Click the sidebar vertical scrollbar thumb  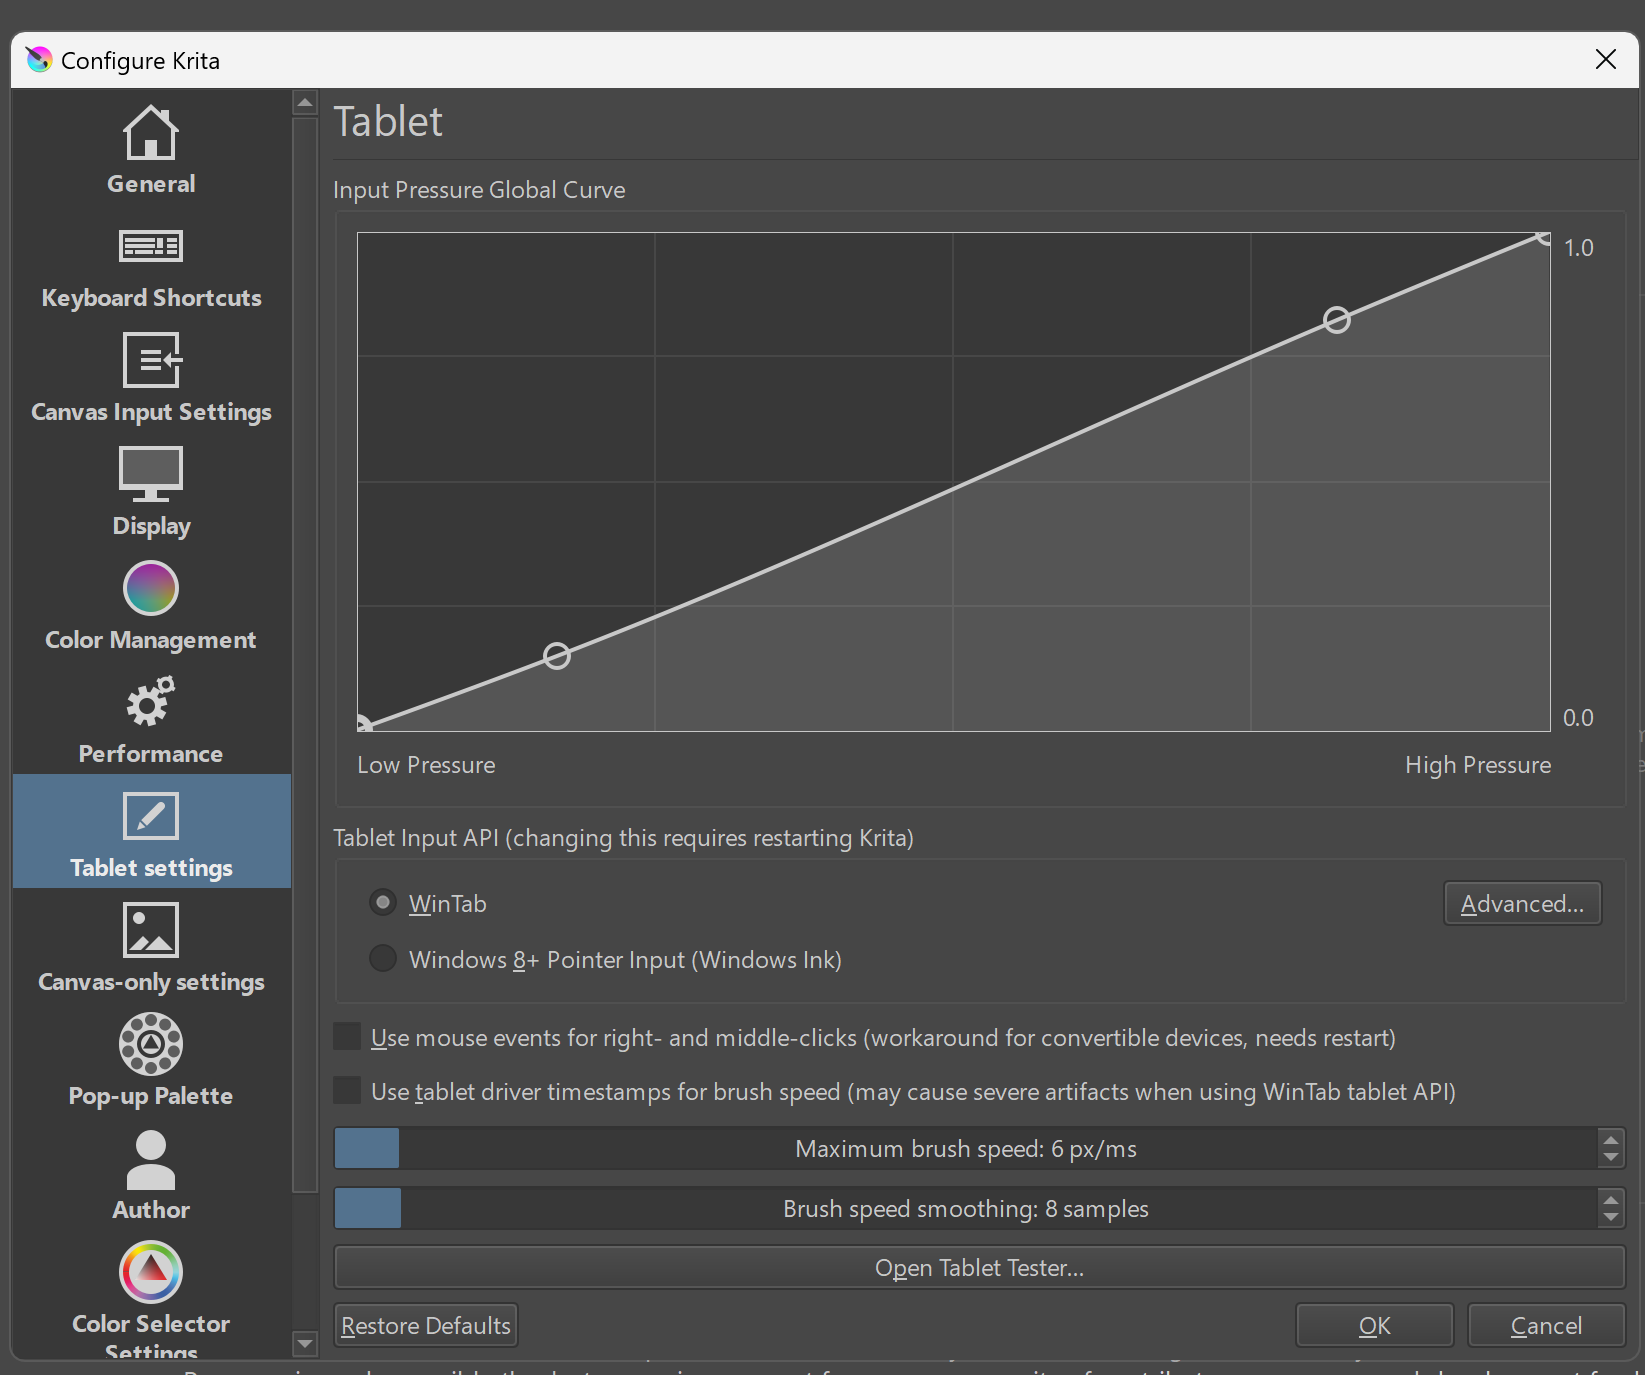[x=305, y=655]
